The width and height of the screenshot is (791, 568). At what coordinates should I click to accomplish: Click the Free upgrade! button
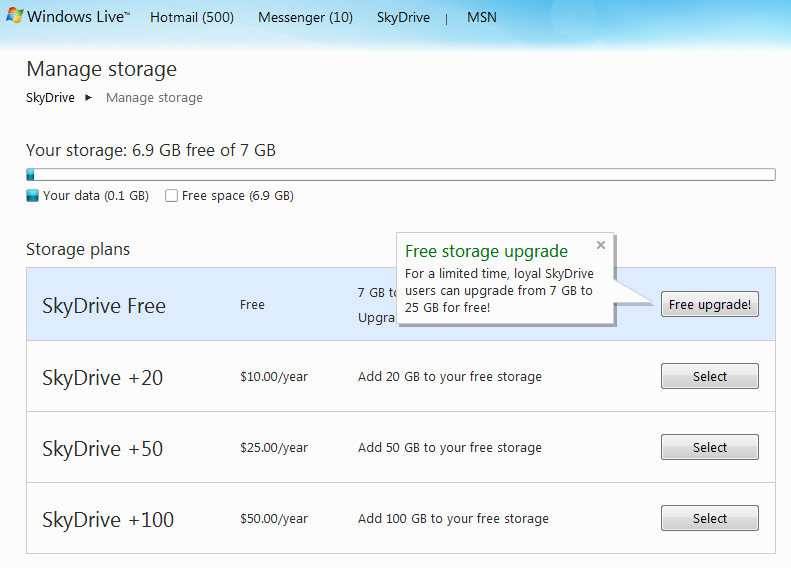(x=709, y=304)
